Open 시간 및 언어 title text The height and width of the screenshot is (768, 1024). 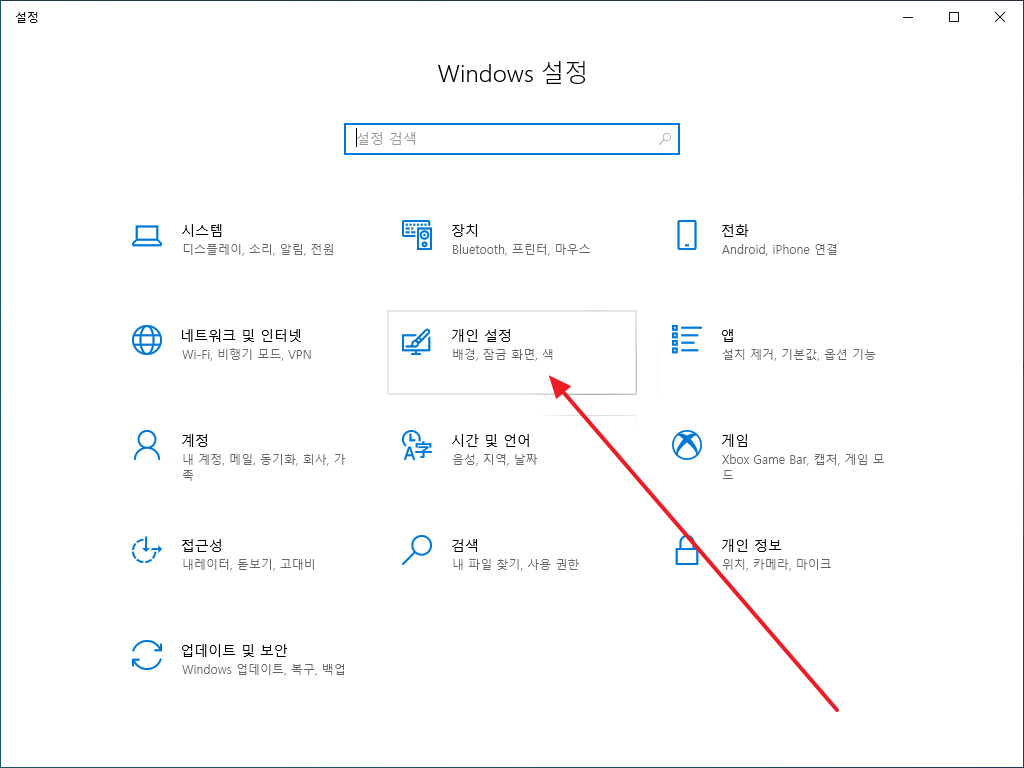(x=490, y=440)
